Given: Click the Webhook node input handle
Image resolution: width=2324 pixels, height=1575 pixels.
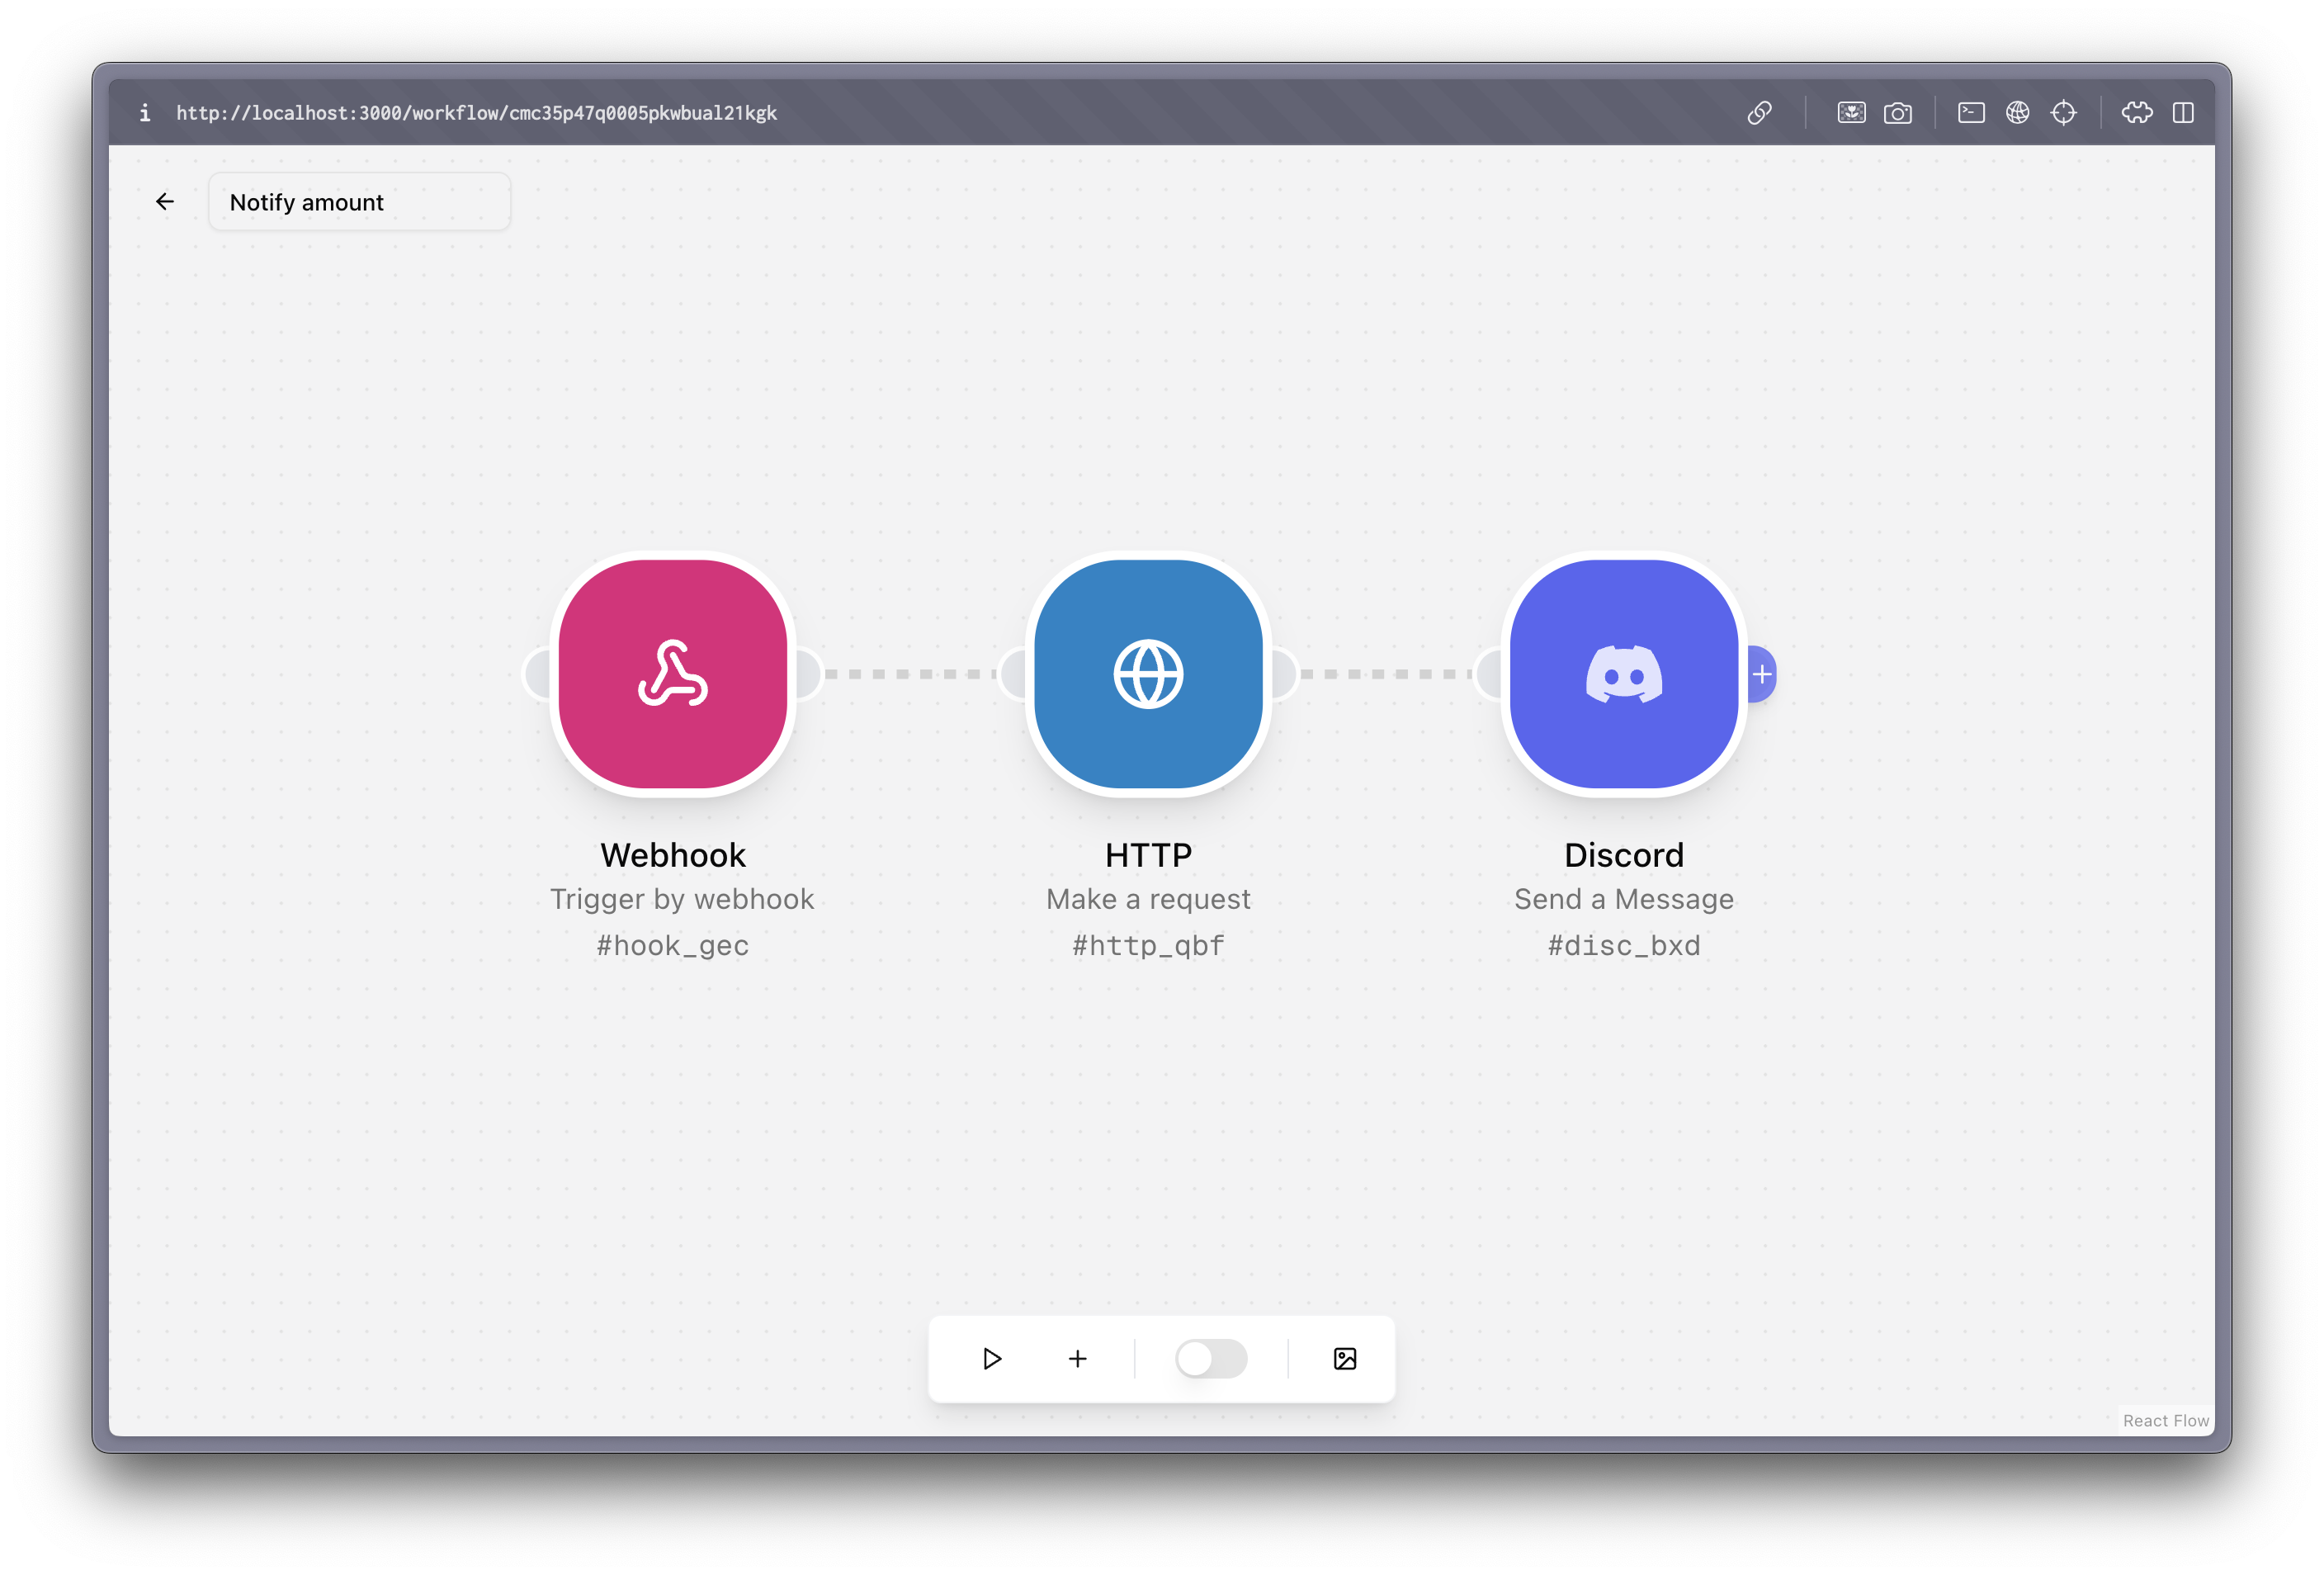Looking at the screenshot, I should (537, 674).
